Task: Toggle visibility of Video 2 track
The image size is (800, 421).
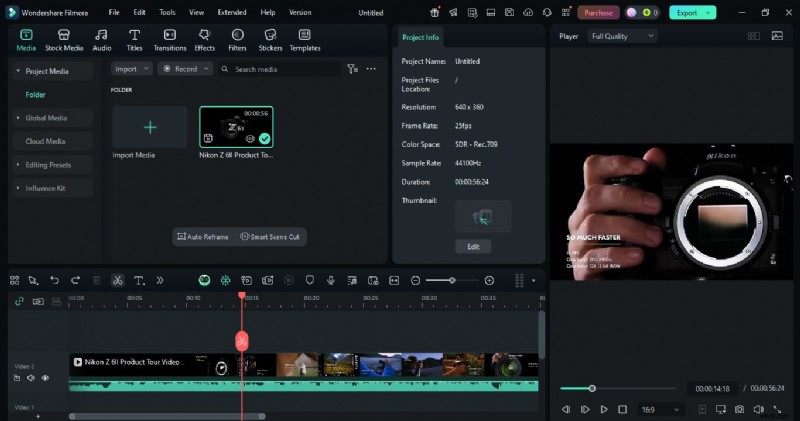Action: coord(45,378)
